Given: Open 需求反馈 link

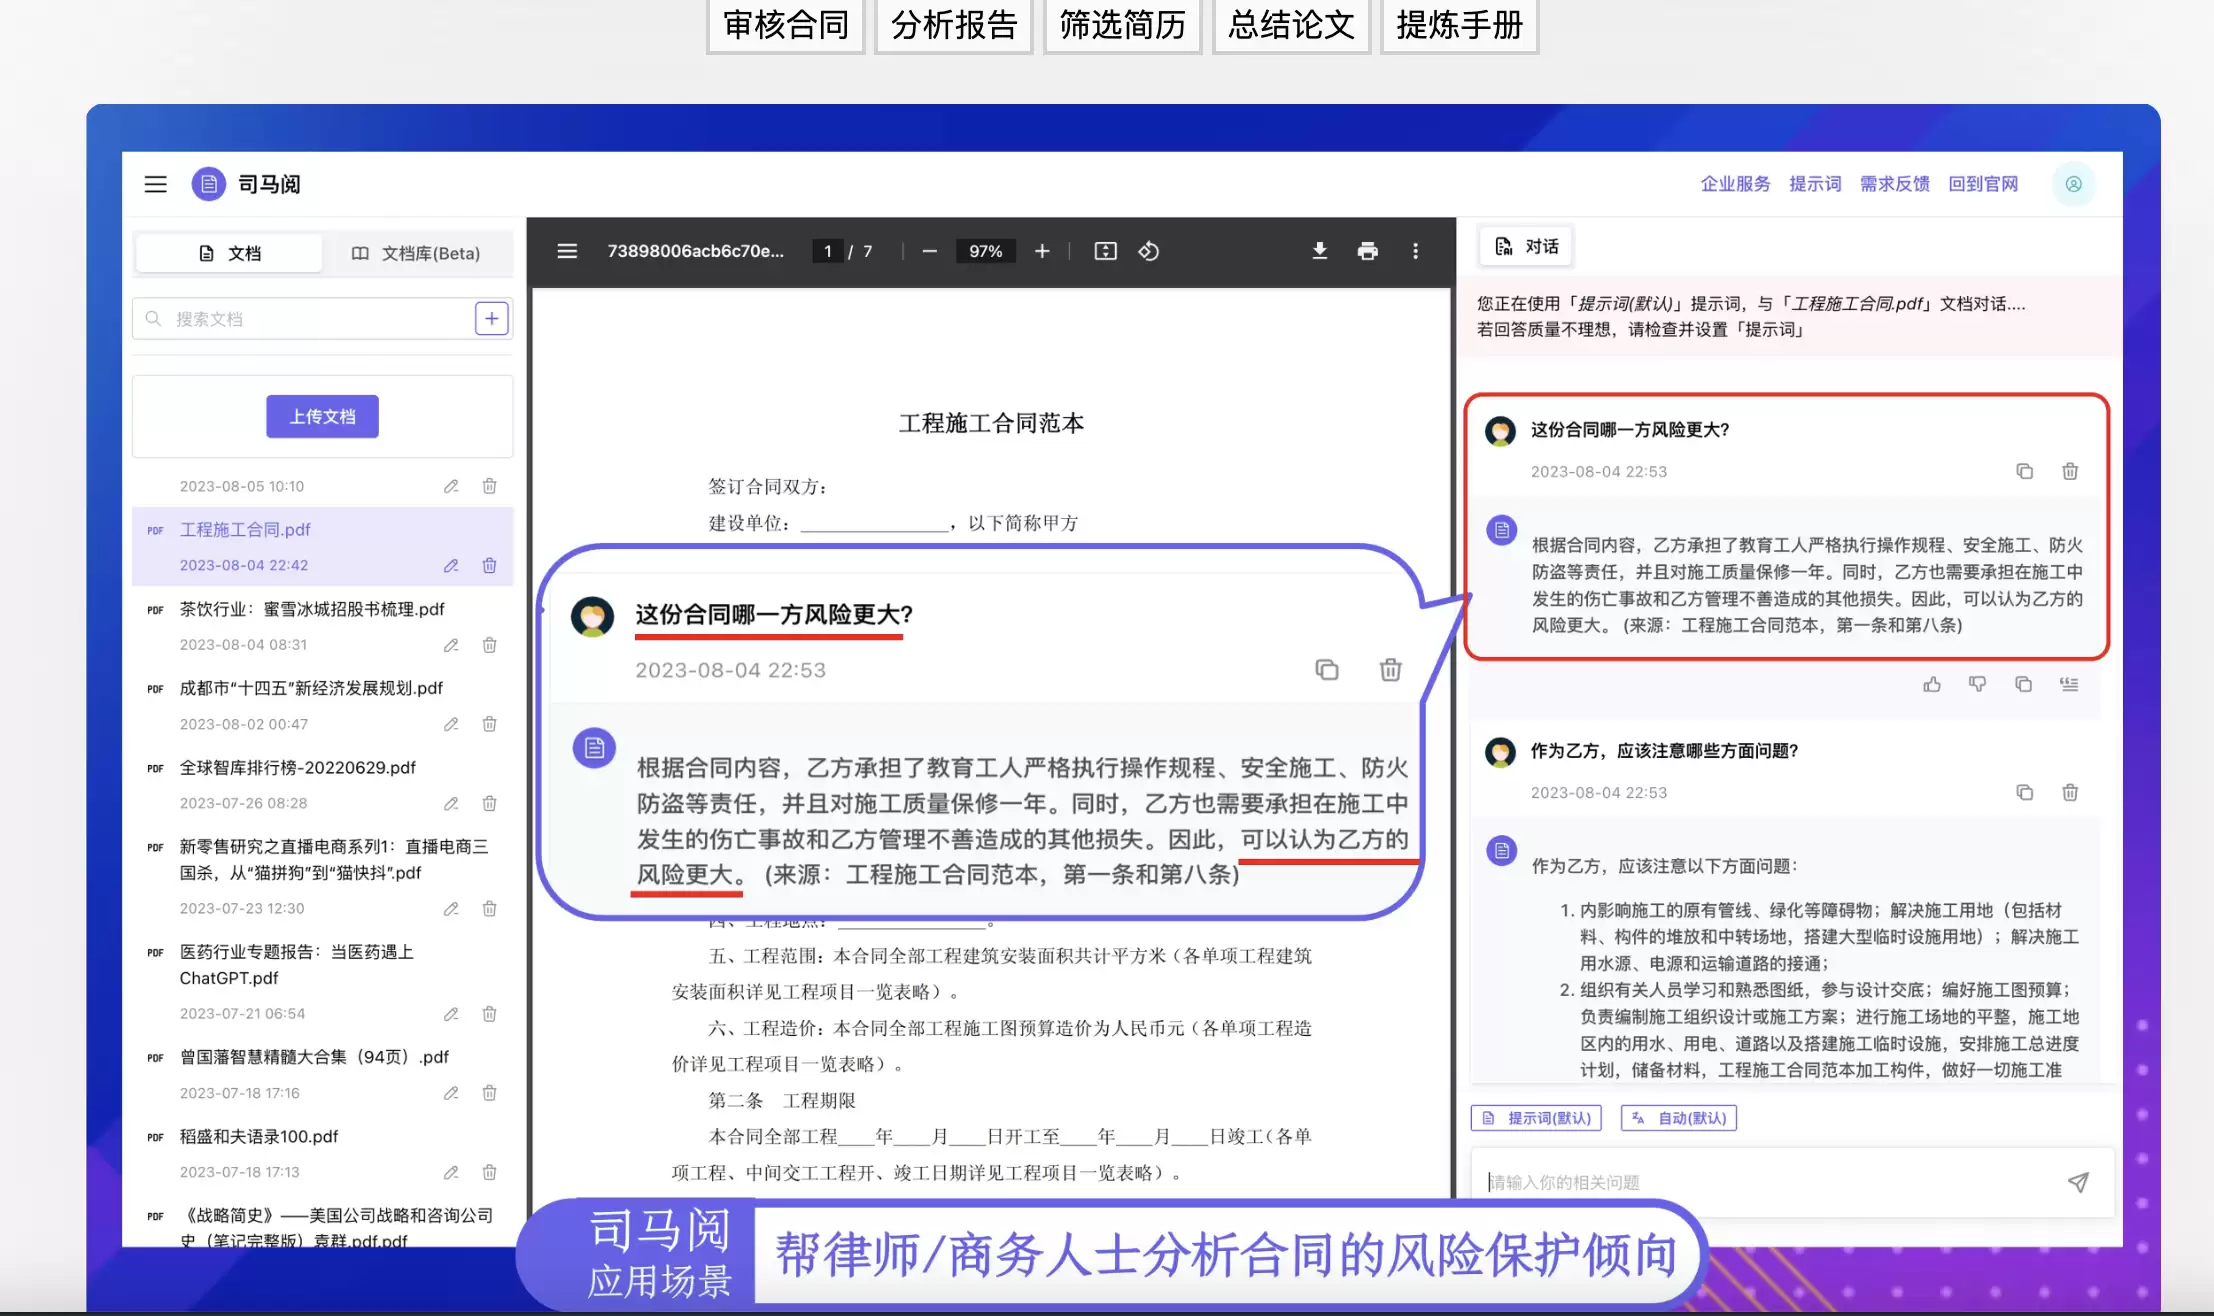Looking at the screenshot, I should click(1894, 184).
